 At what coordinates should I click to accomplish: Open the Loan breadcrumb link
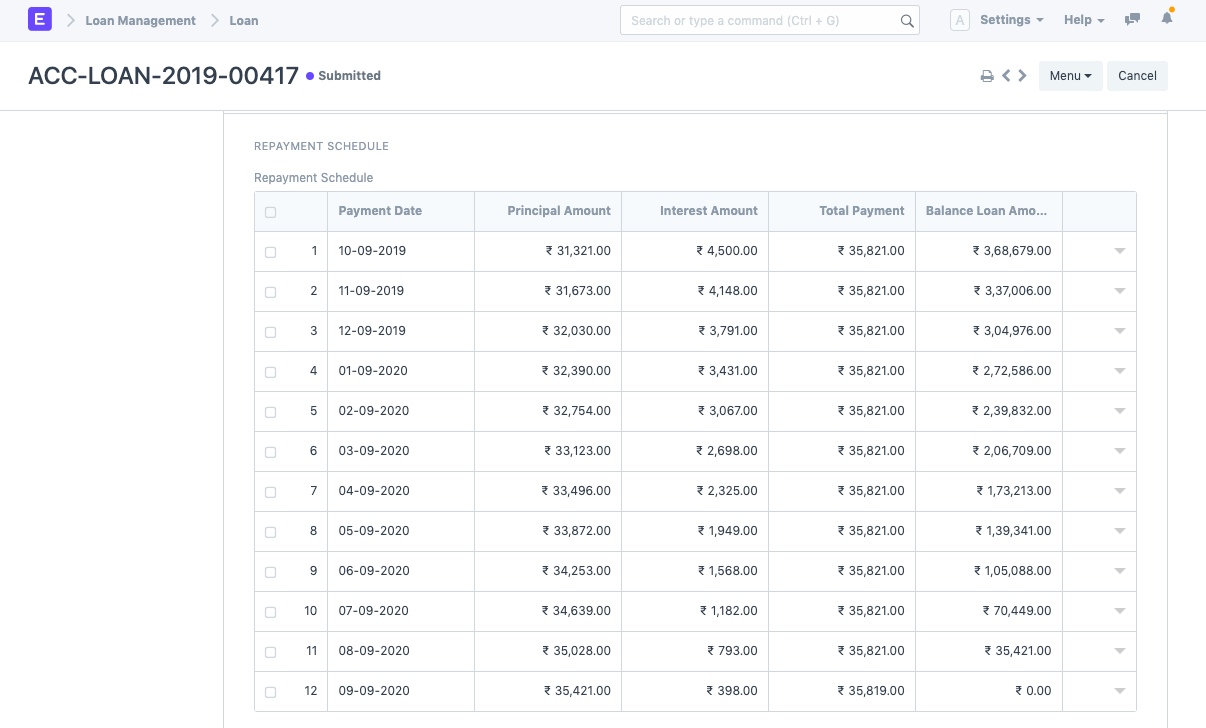(243, 20)
